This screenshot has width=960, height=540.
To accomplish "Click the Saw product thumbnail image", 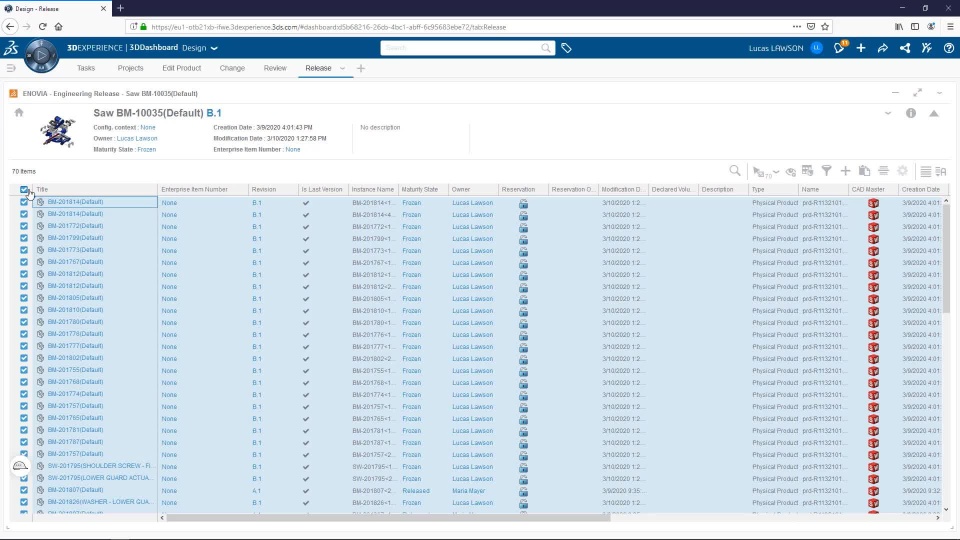I will pos(57,131).
